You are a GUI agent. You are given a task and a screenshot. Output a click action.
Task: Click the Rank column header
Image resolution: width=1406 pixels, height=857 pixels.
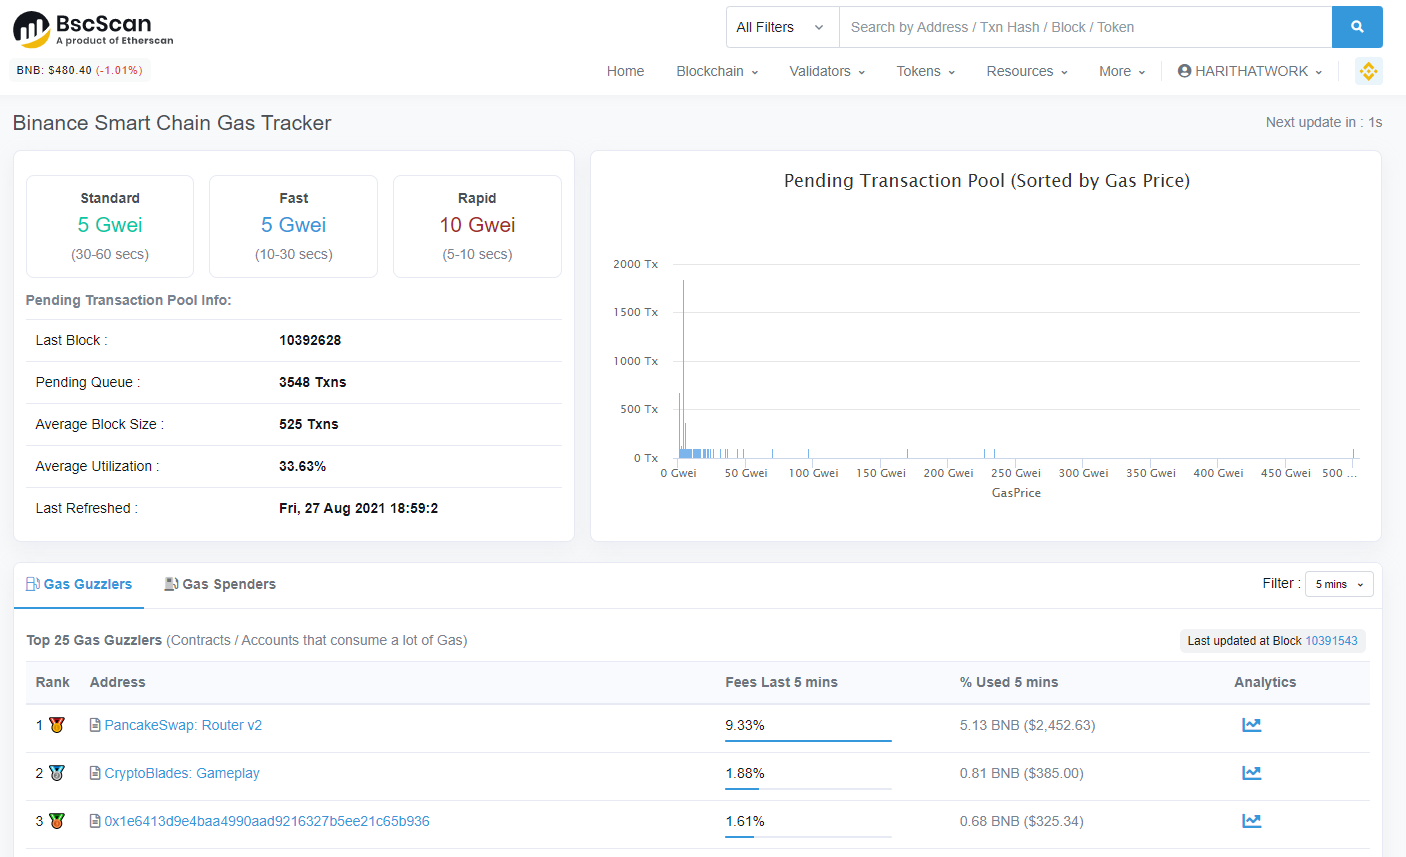click(x=52, y=682)
